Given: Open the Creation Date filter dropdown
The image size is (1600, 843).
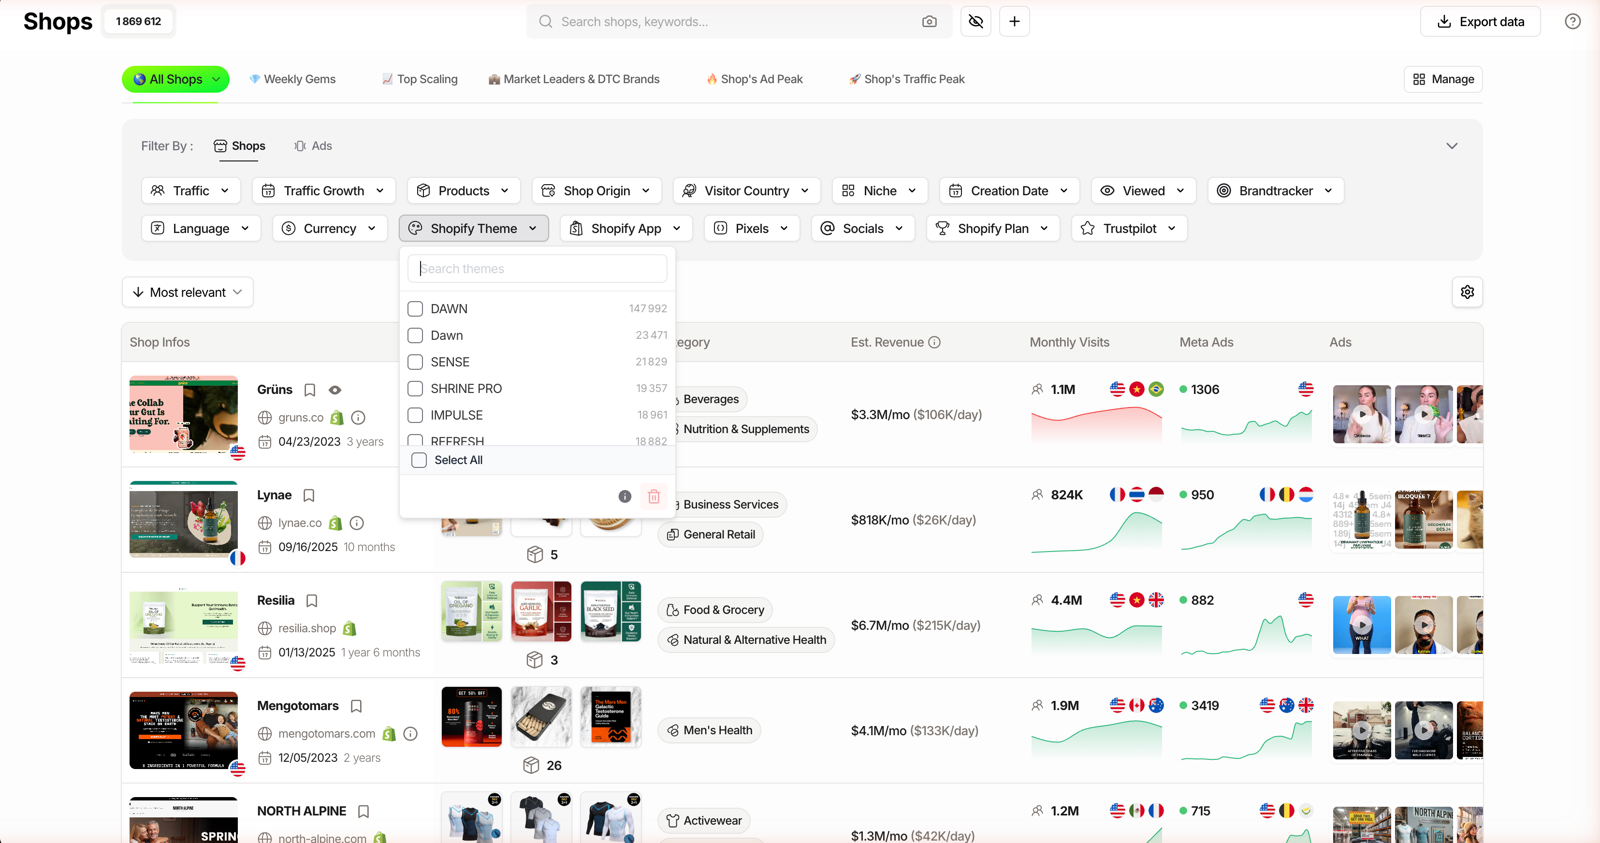Looking at the screenshot, I should point(1009,191).
